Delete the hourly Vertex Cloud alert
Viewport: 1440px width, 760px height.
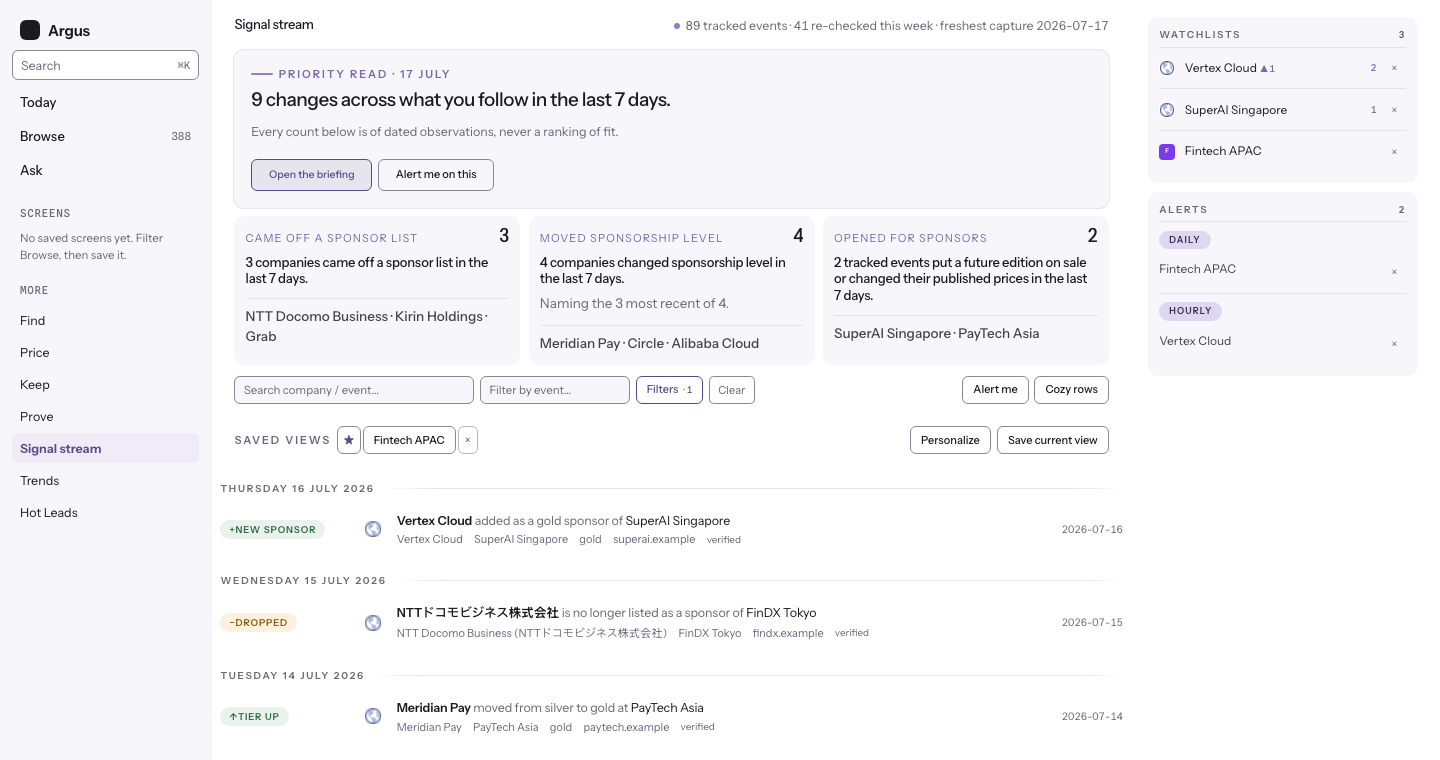coord(1394,343)
